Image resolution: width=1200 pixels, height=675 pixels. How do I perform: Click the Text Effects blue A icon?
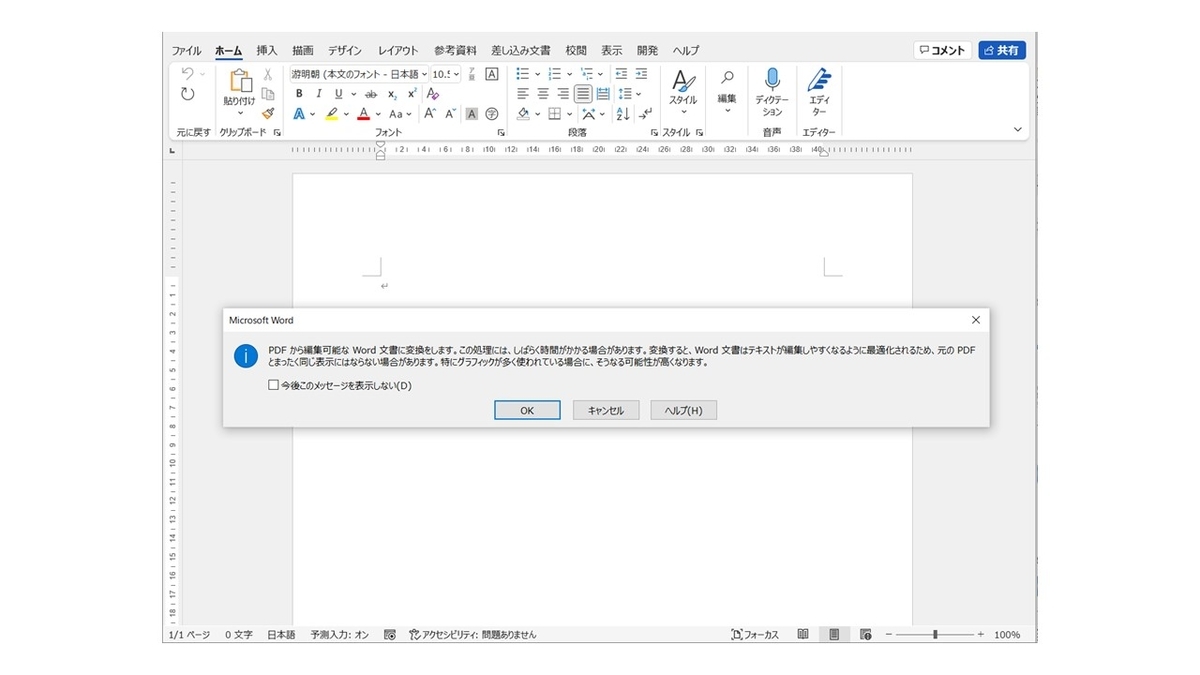(x=299, y=114)
